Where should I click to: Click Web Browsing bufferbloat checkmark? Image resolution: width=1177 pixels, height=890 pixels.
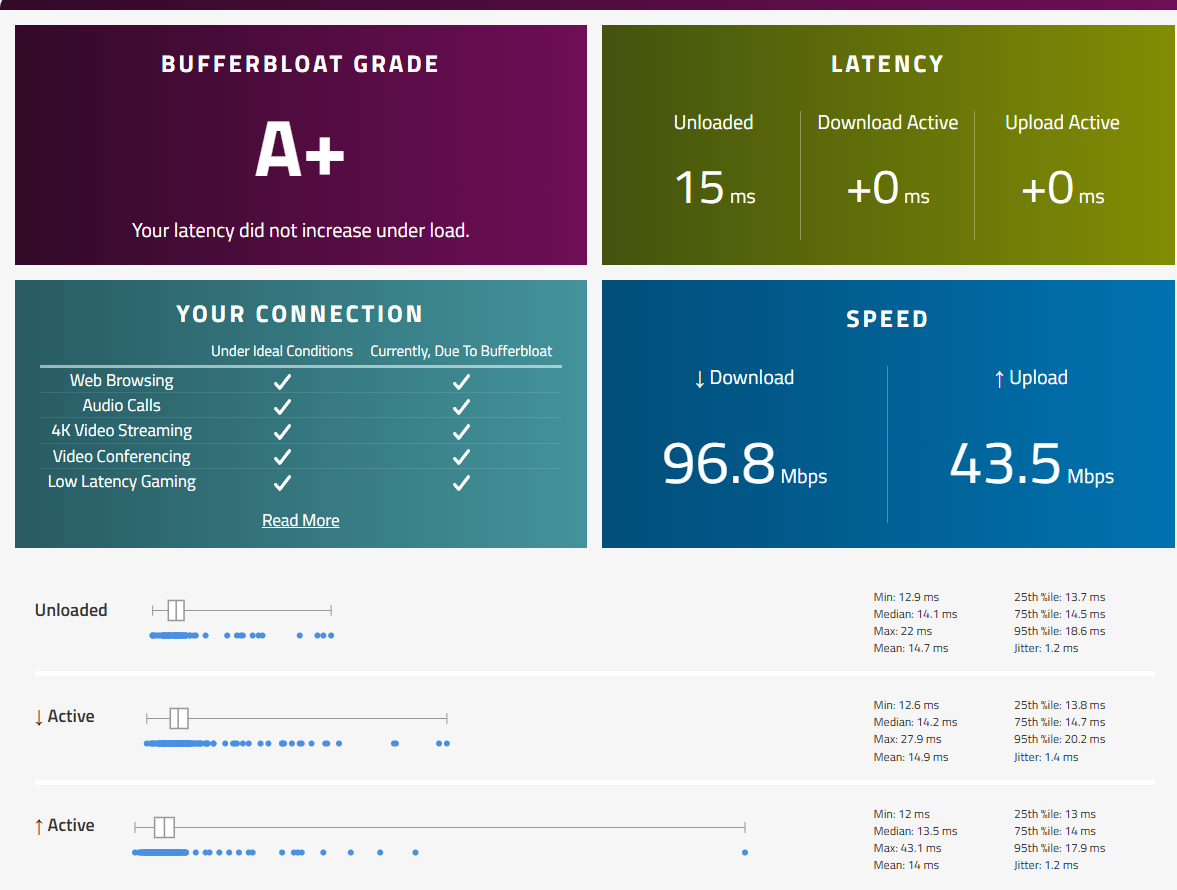coord(462,382)
